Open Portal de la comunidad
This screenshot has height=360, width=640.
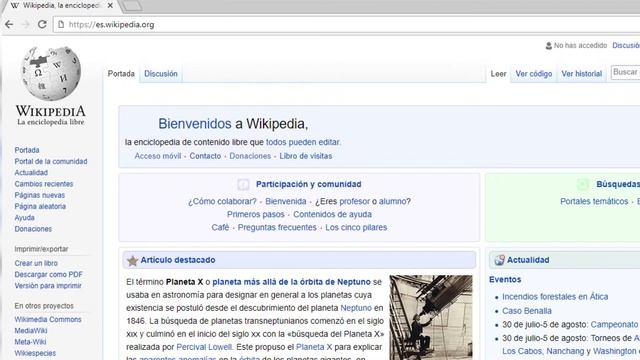pos(51,162)
